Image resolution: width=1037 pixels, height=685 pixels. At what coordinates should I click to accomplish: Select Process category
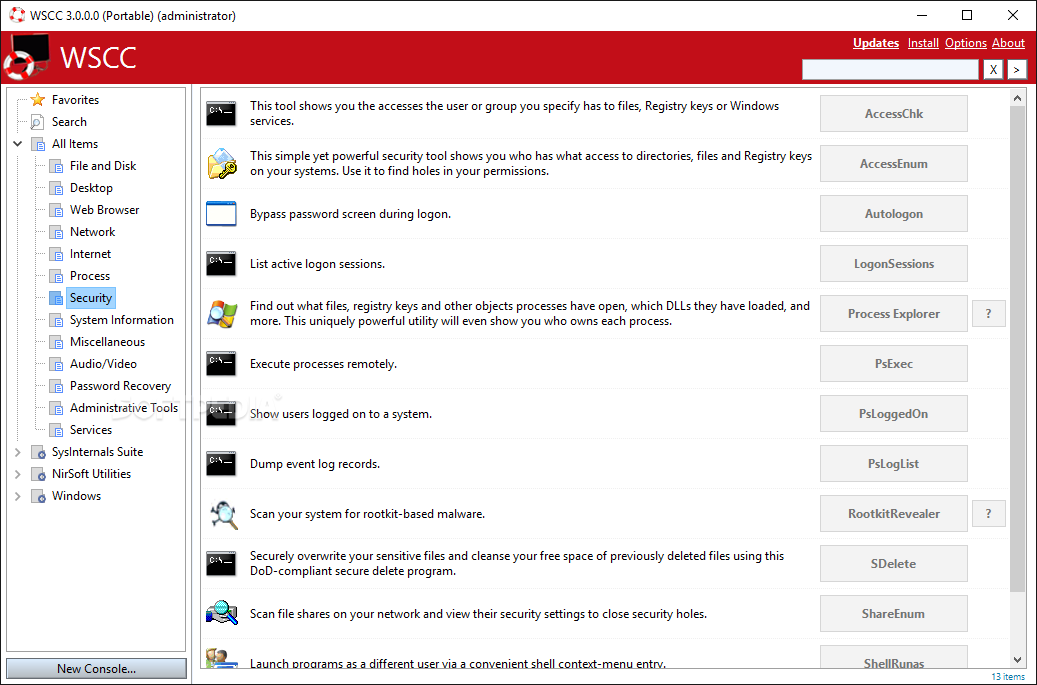pyautogui.click(x=90, y=276)
